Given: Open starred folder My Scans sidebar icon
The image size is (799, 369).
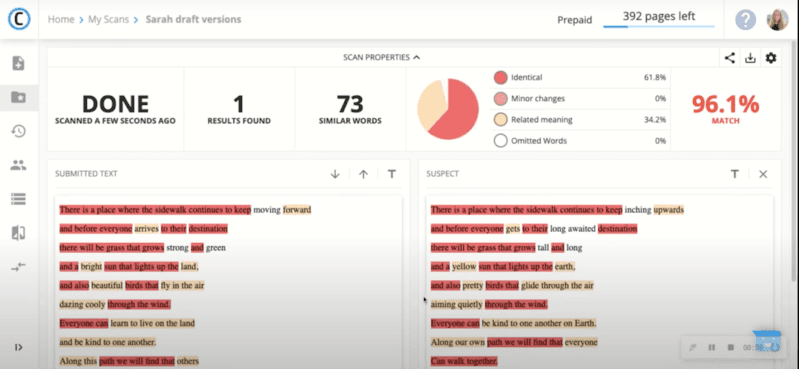Looking at the screenshot, I should (x=18, y=97).
